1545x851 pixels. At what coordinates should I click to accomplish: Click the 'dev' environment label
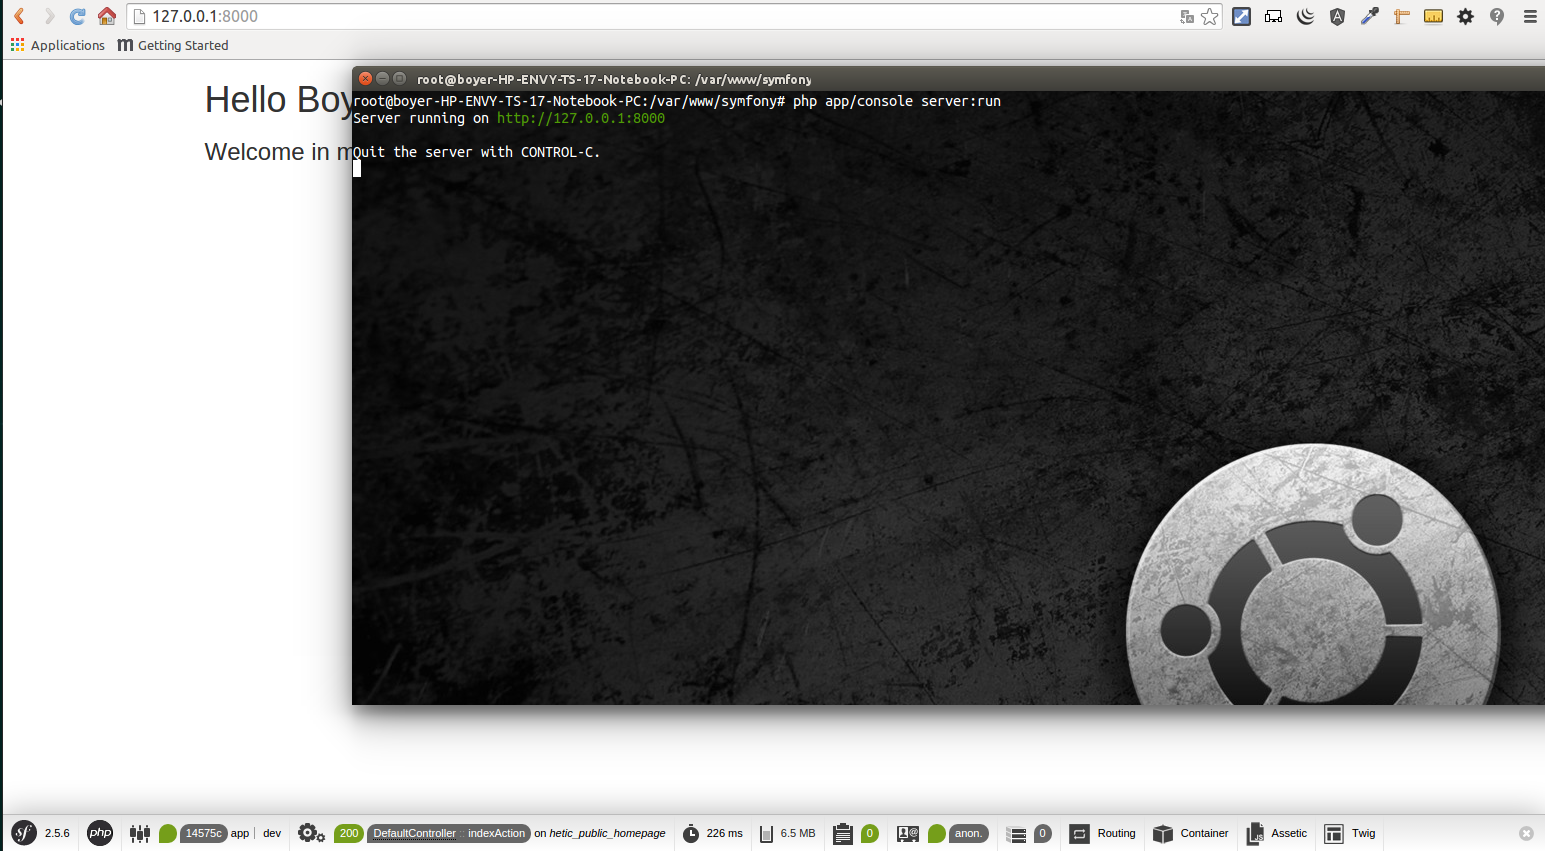(x=272, y=833)
